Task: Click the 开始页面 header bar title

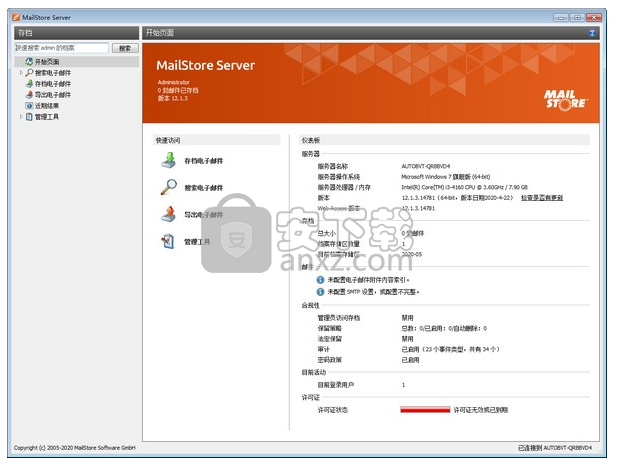Action: pos(160,33)
